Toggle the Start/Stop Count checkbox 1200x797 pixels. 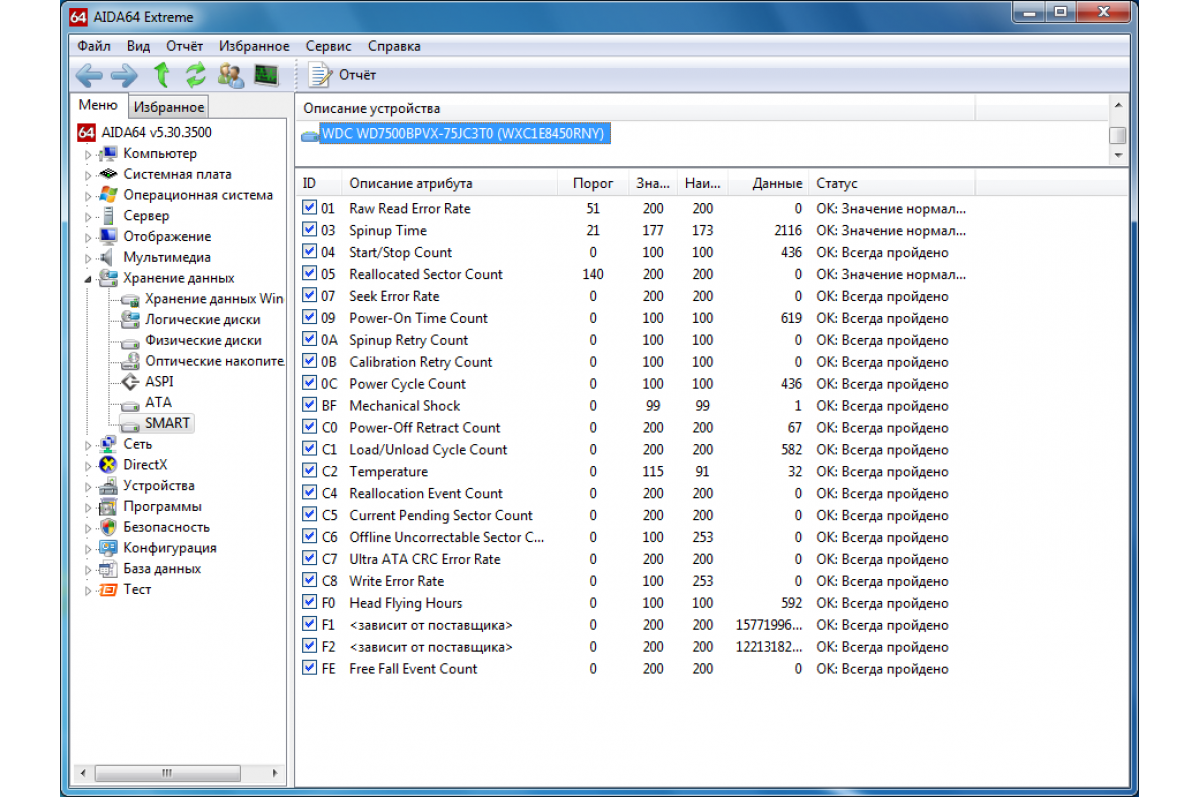(x=310, y=252)
